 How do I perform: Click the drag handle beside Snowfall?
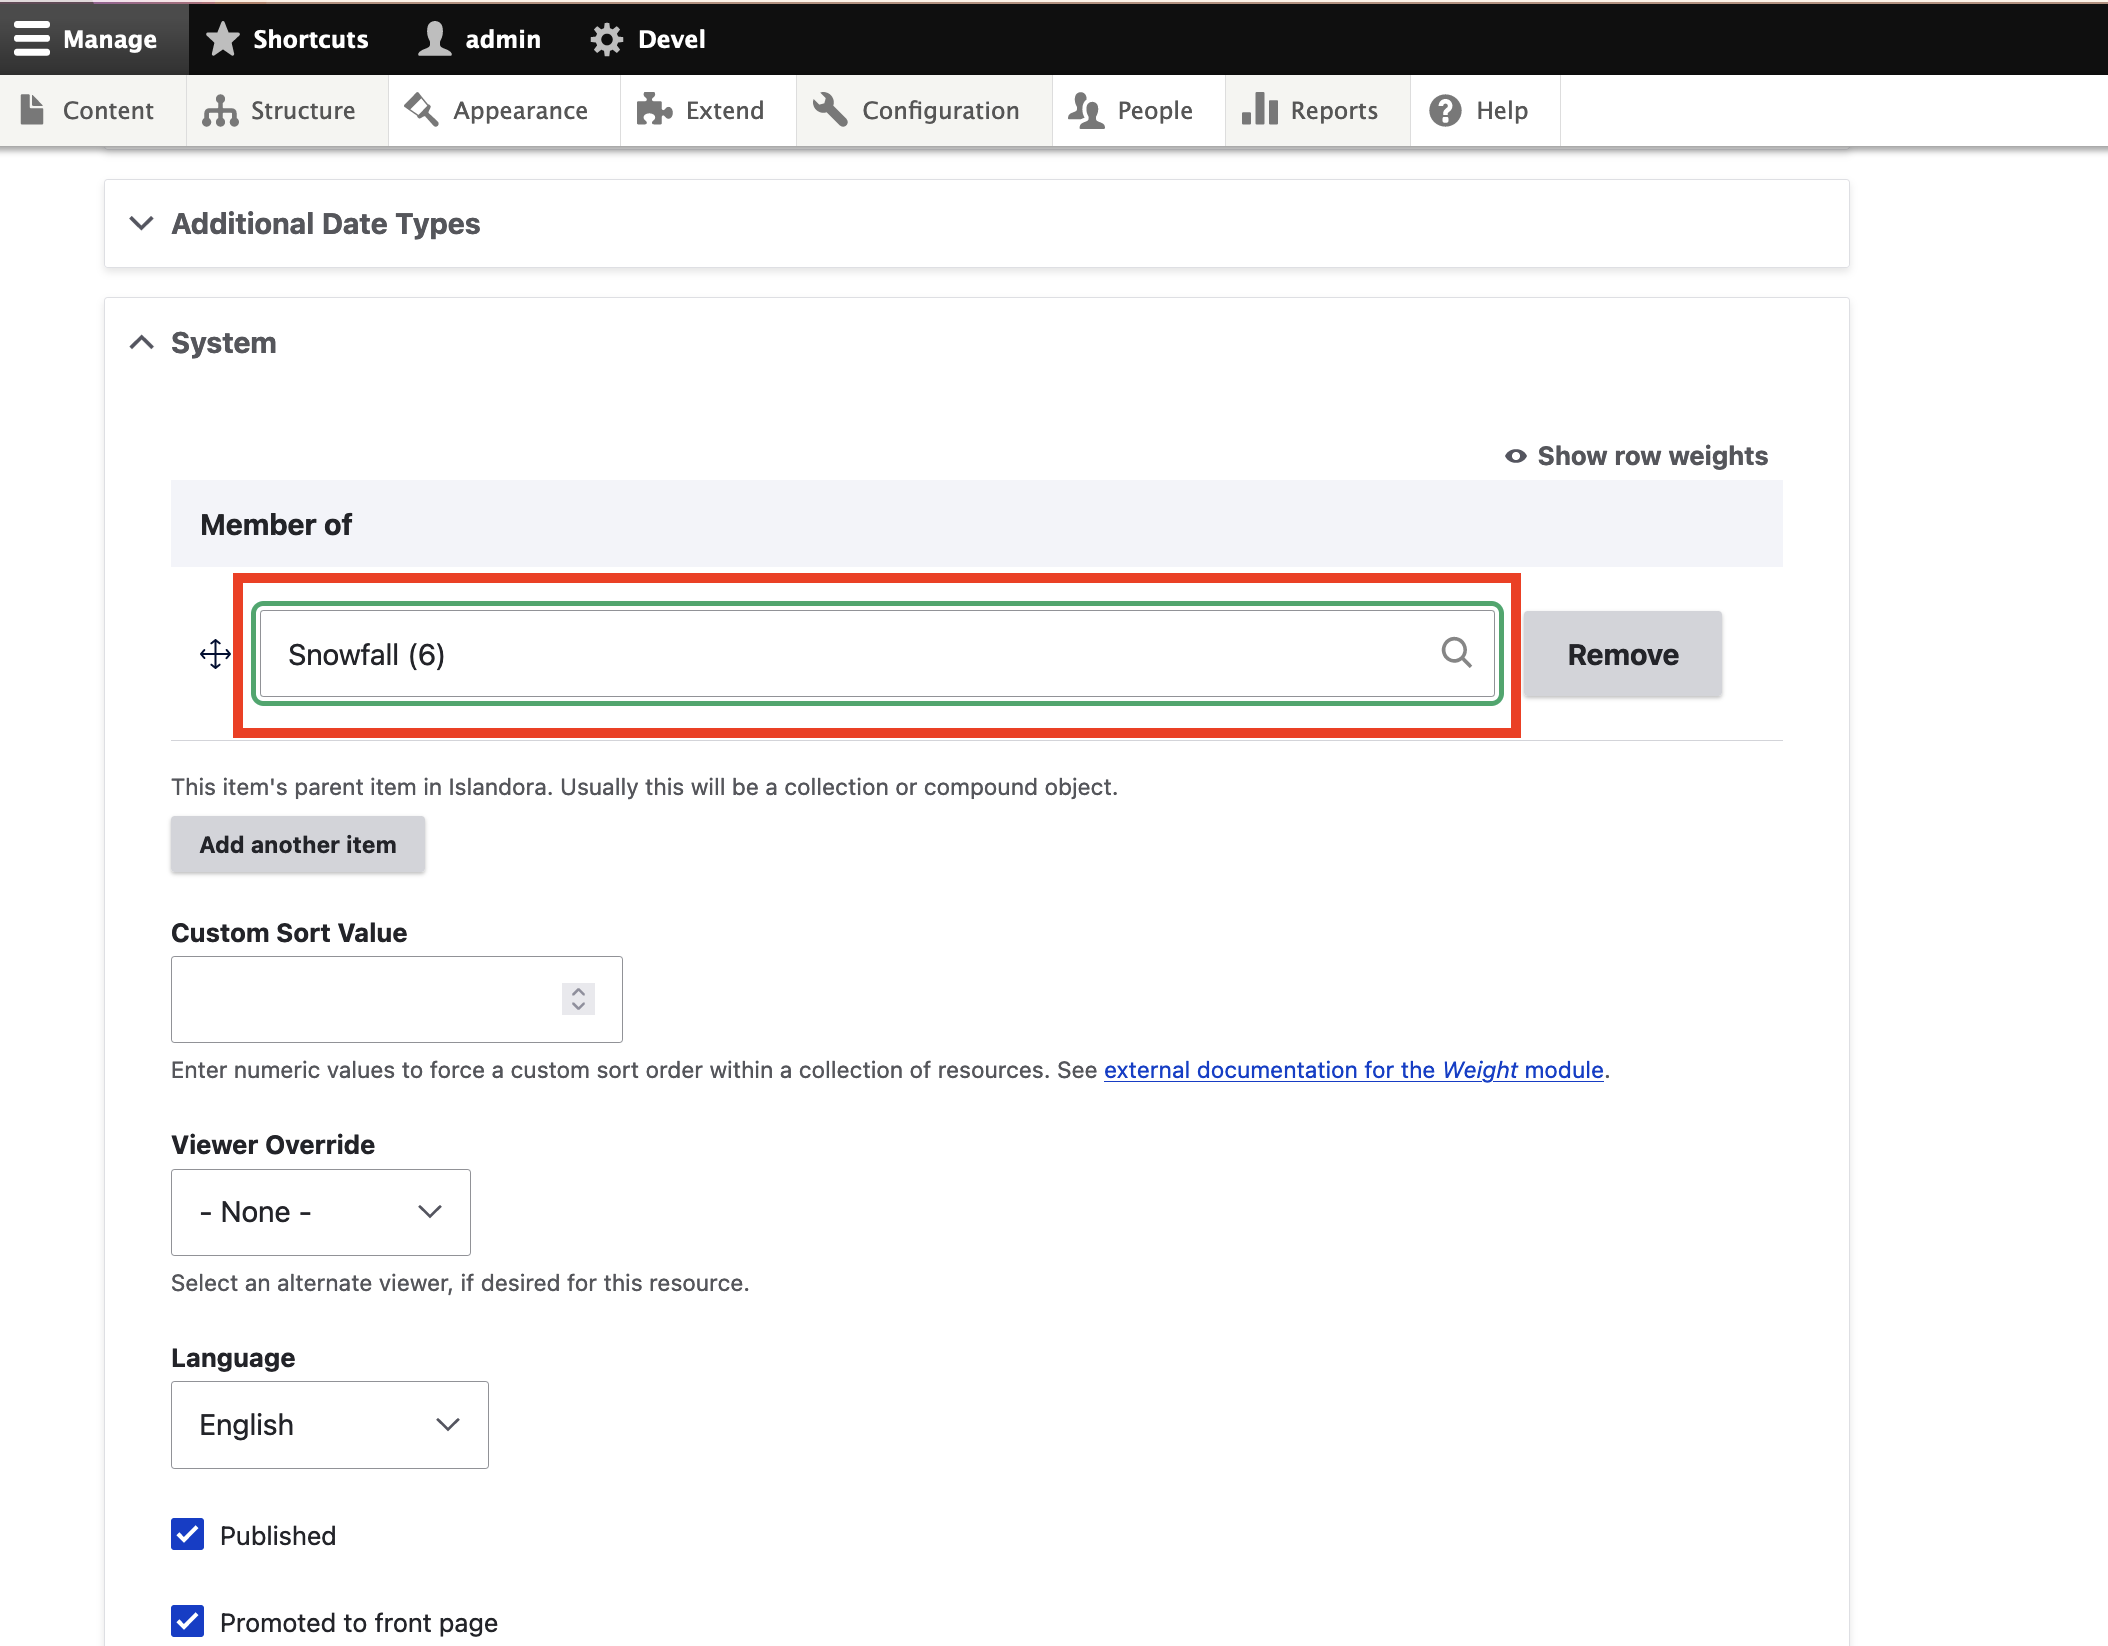[215, 654]
